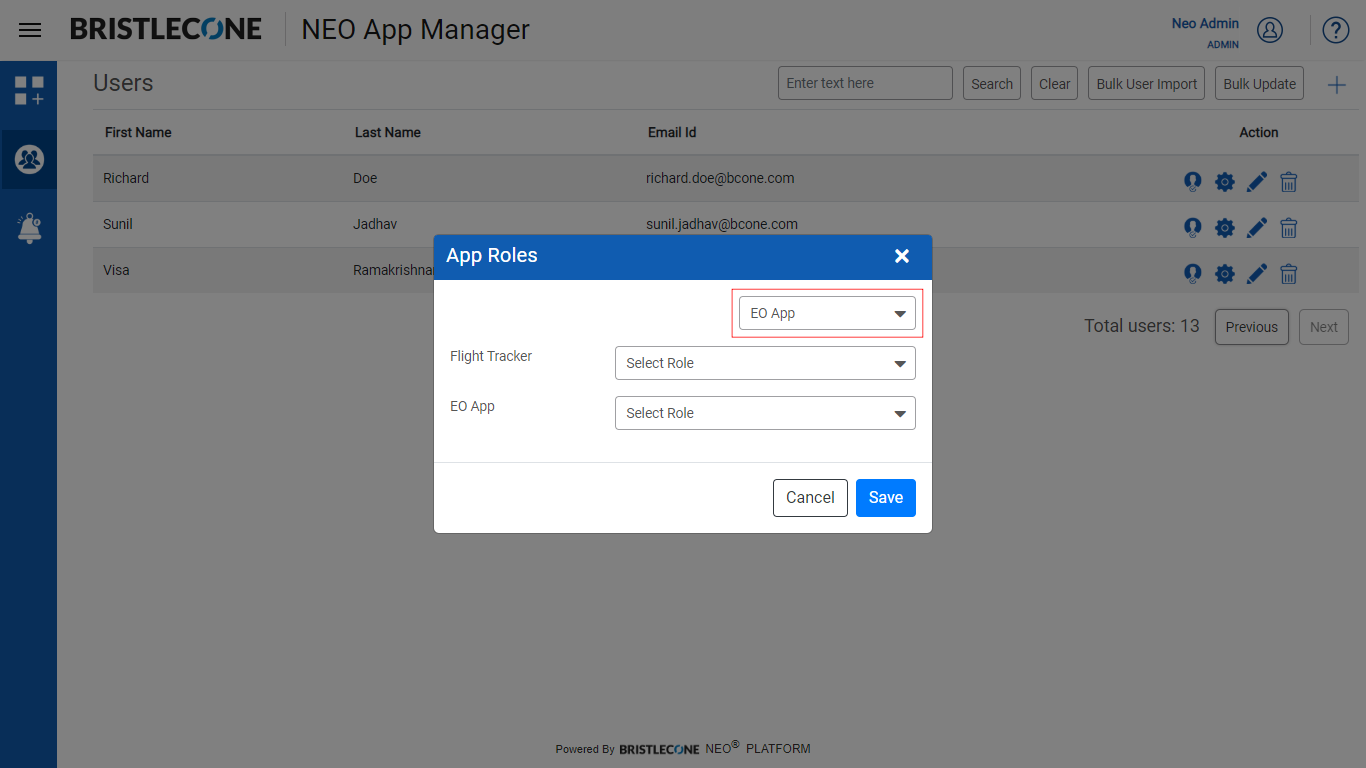The height and width of the screenshot is (768, 1366).
Task: Delete Richard with the trash icon
Action: (1289, 181)
